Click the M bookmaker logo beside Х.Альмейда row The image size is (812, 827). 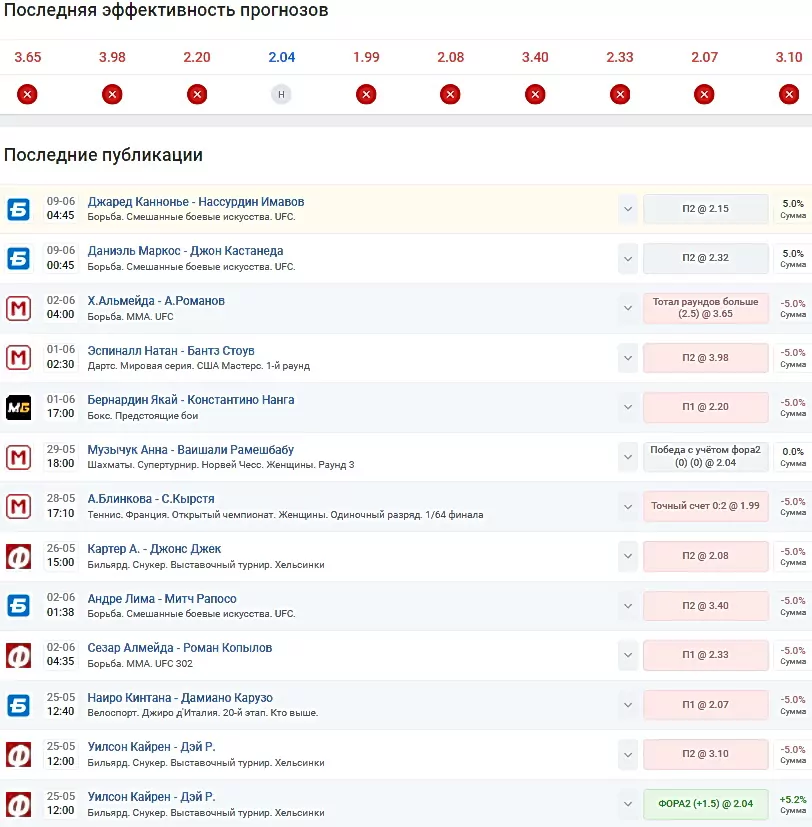coord(18,308)
